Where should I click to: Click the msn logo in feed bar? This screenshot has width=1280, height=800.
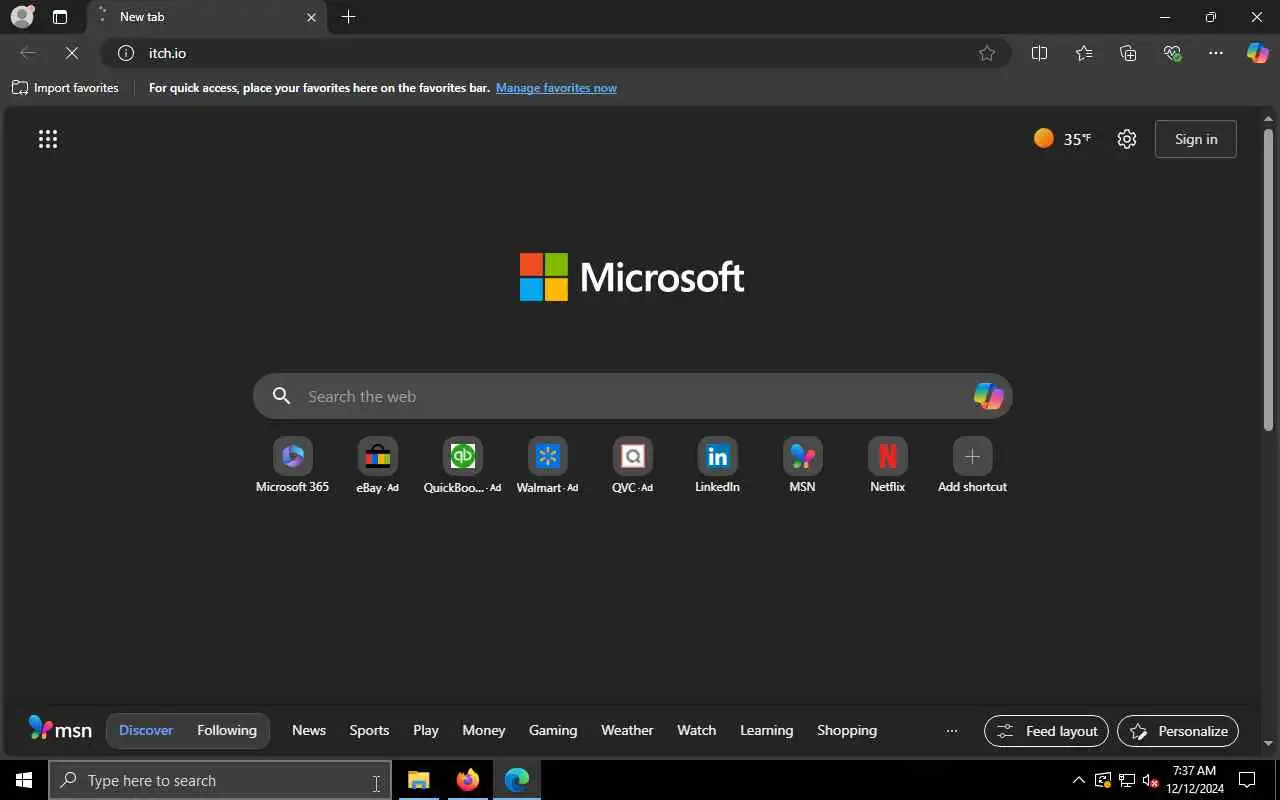(x=60, y=728)
